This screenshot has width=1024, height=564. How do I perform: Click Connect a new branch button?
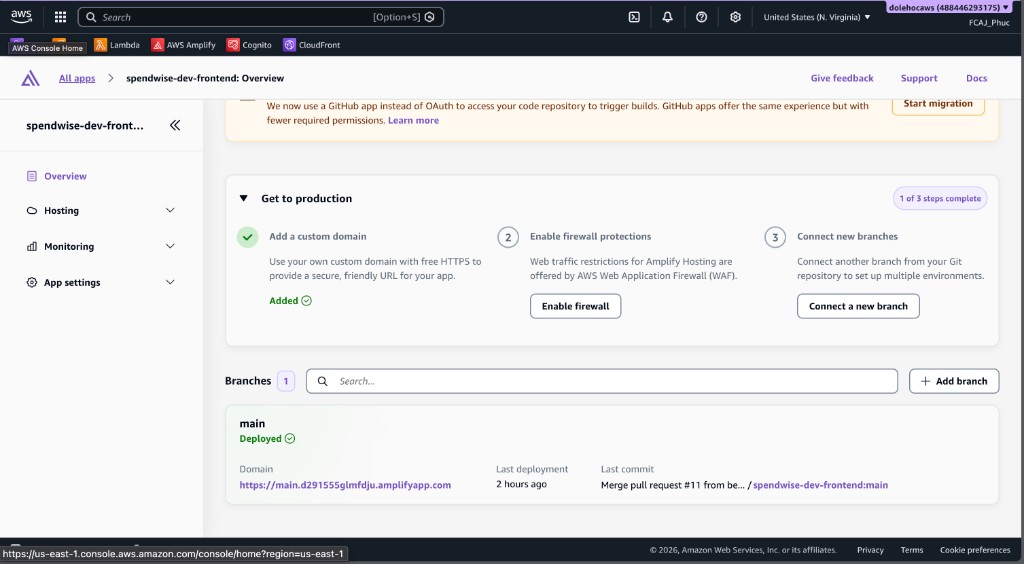858,306
